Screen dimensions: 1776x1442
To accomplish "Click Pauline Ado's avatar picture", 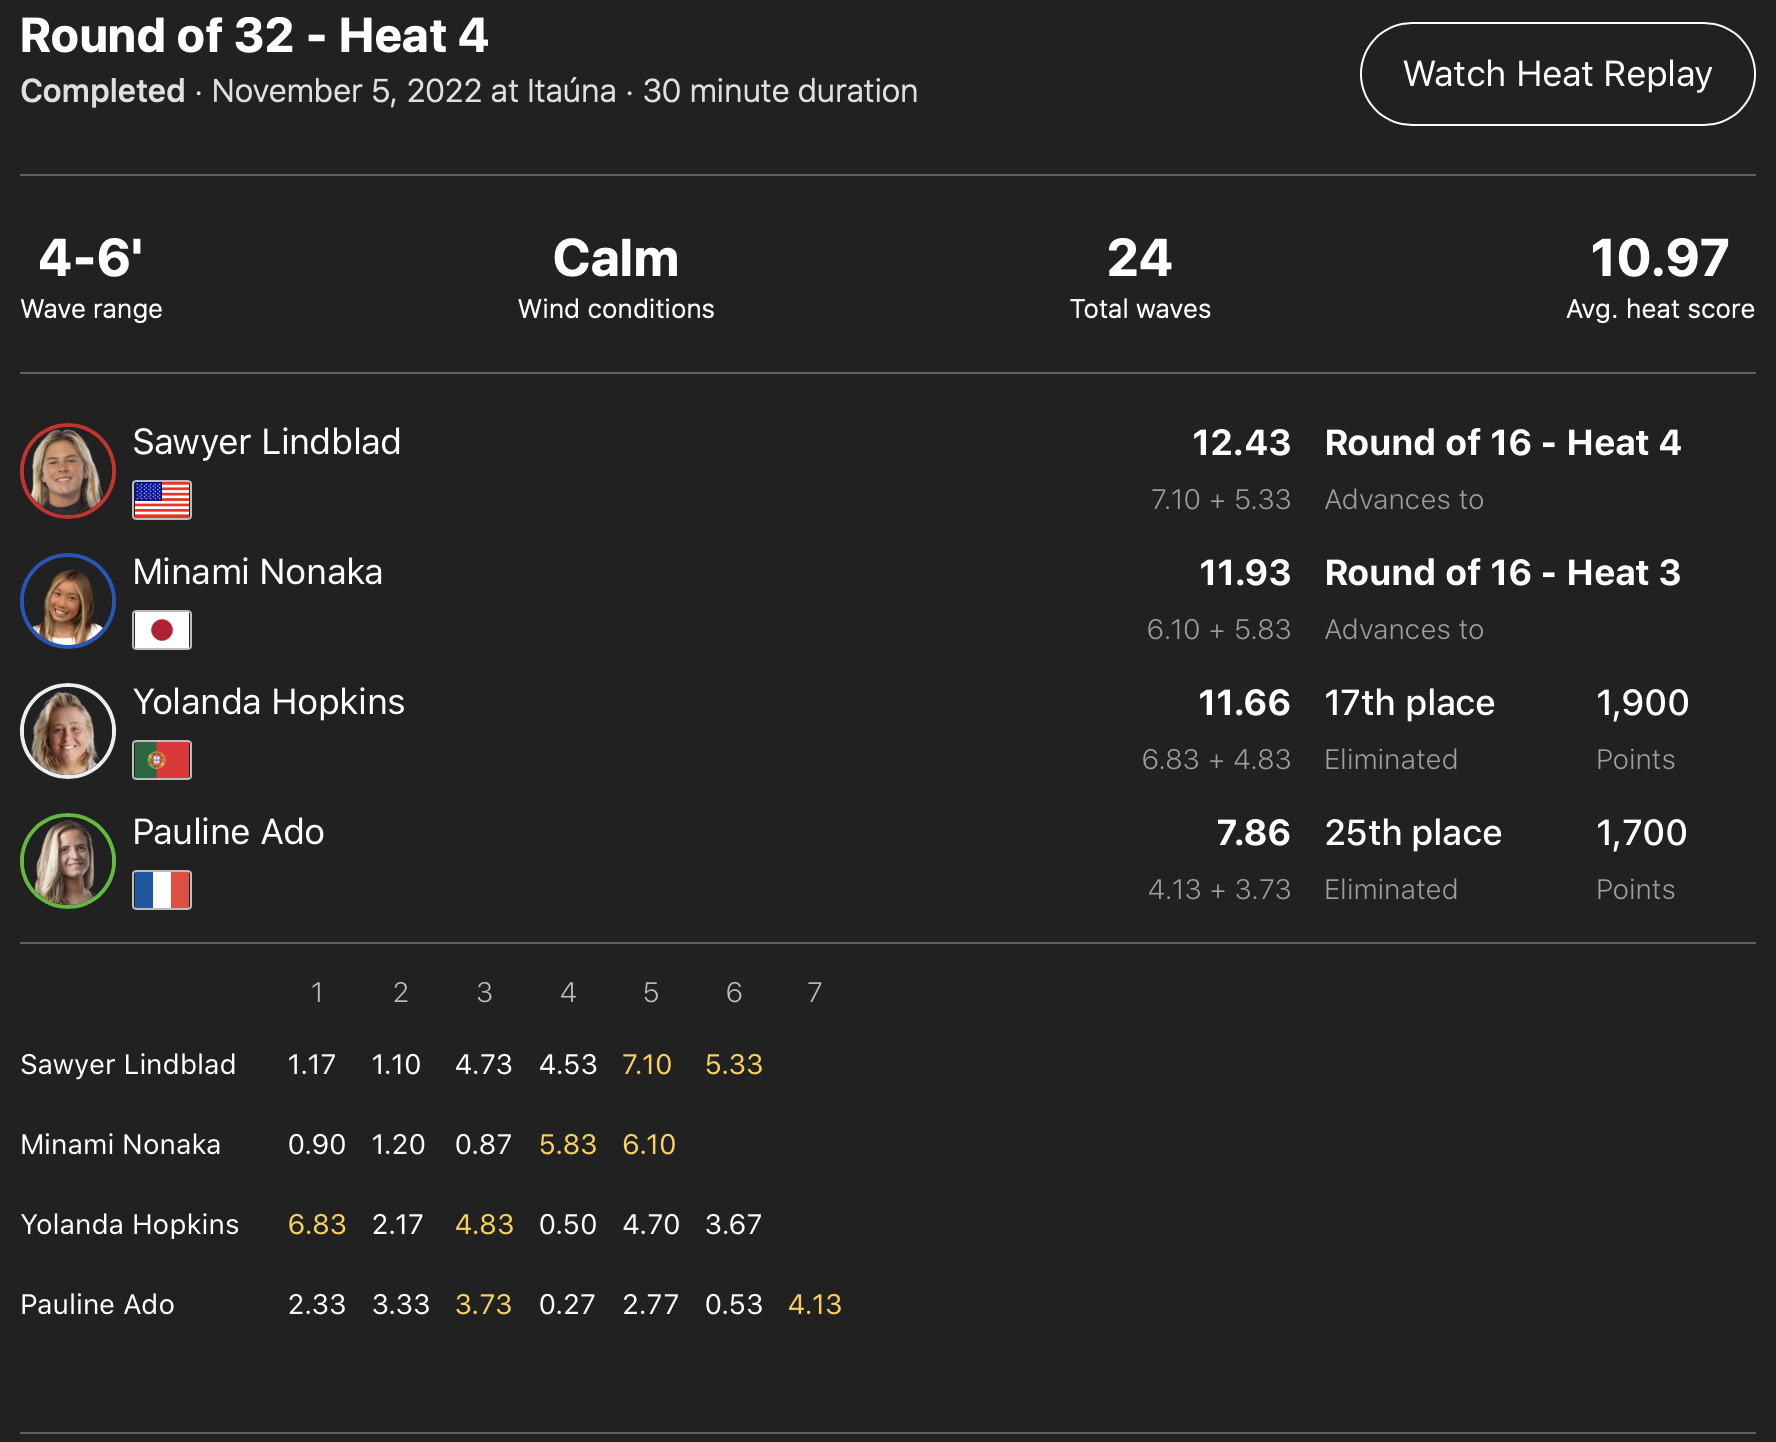I will click(68, 861).
